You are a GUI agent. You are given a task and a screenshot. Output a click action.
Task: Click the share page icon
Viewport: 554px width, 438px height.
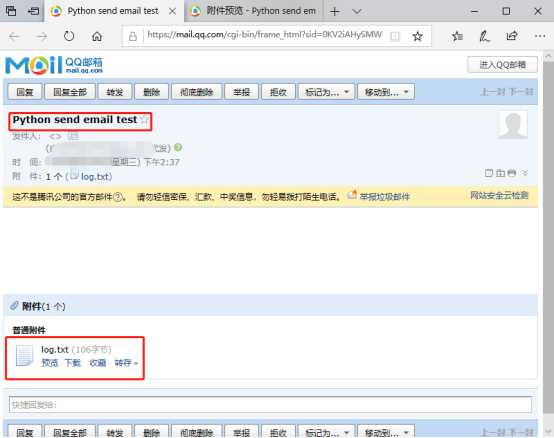[x=512, y=36]
